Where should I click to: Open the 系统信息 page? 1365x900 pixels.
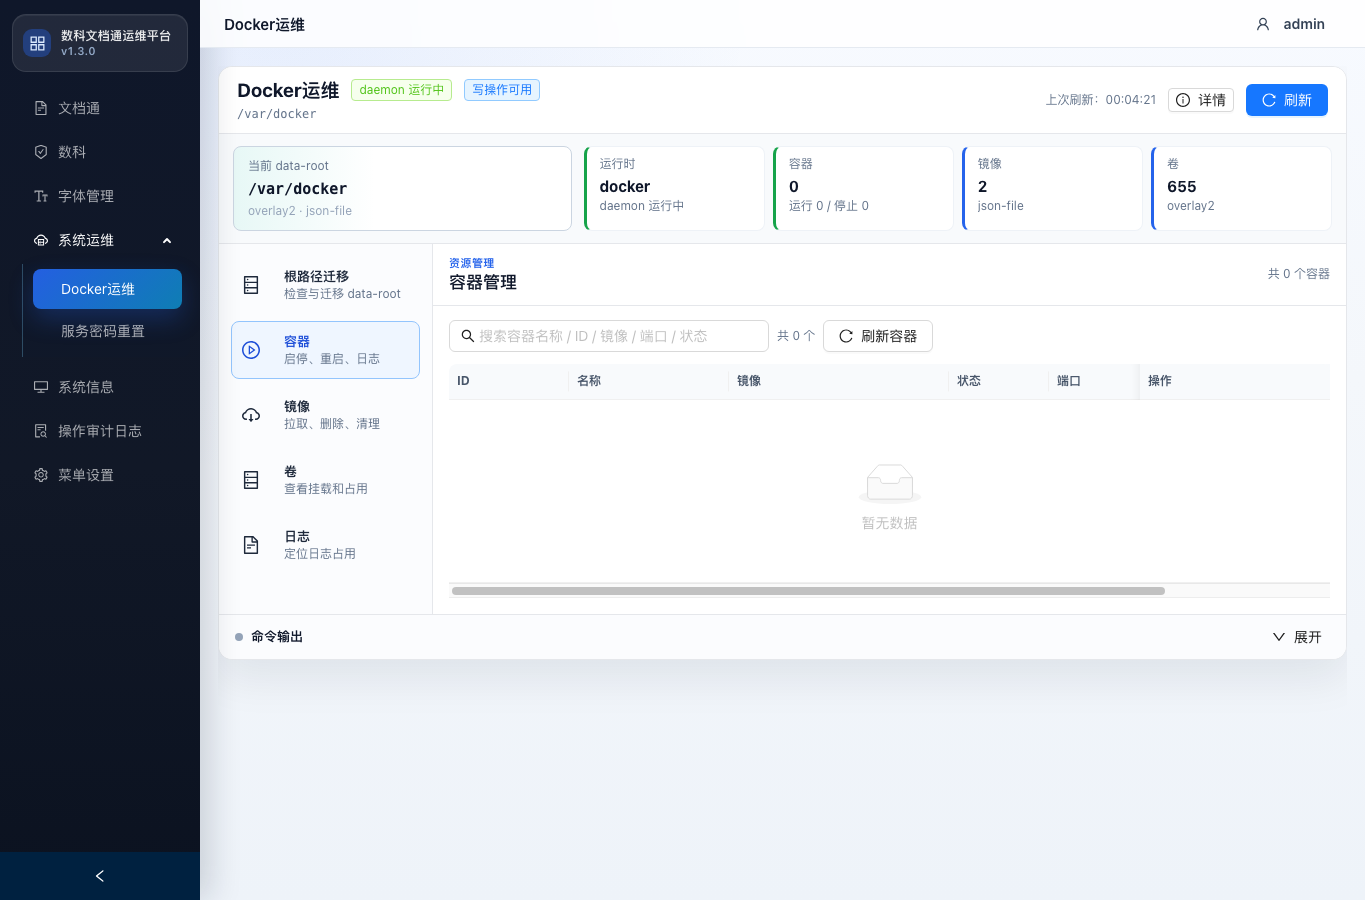tap(100, 387)
